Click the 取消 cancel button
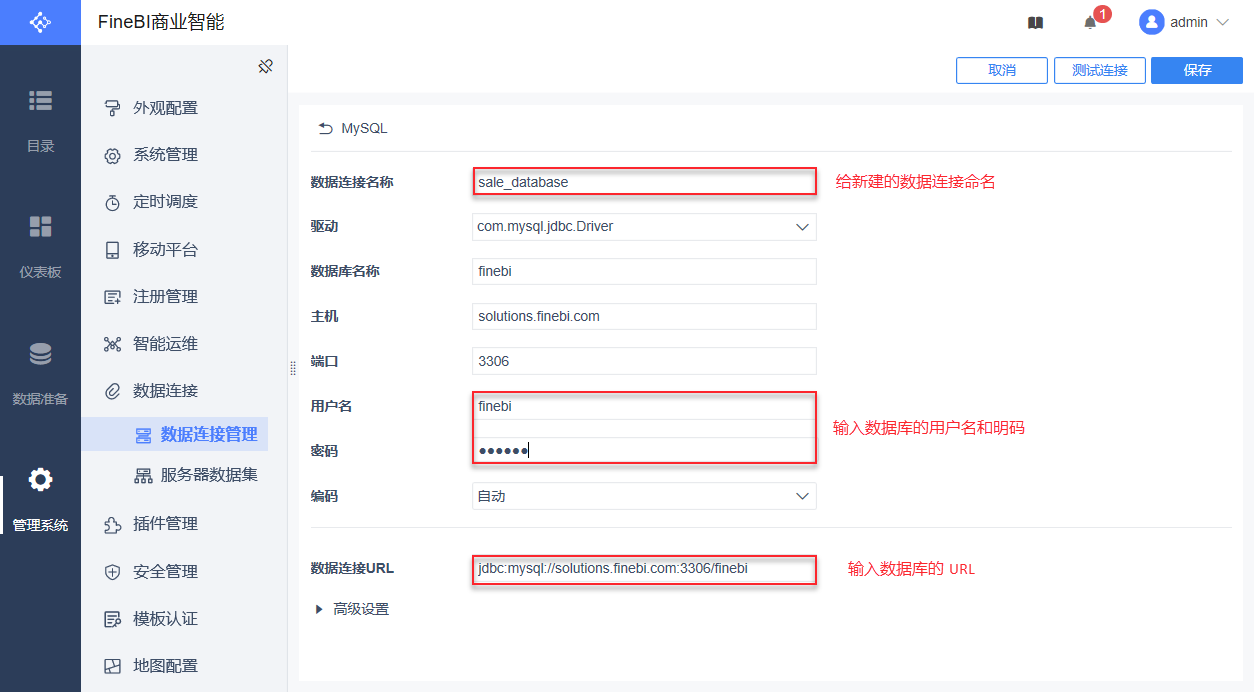 point(1002,70)
